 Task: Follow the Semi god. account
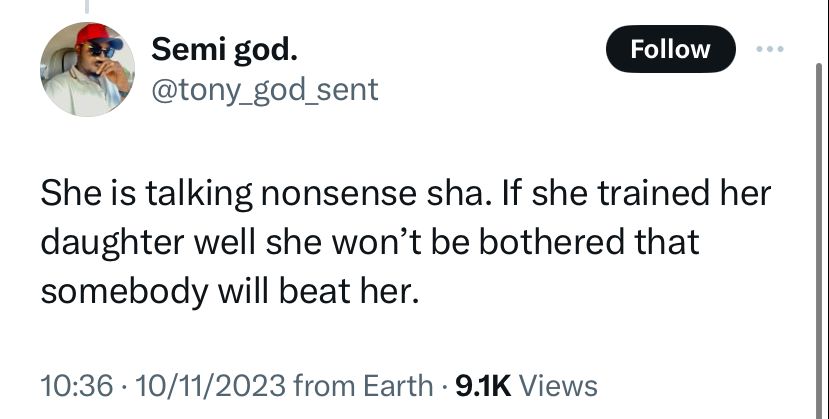pyautogui.click(x=670, y=49)
